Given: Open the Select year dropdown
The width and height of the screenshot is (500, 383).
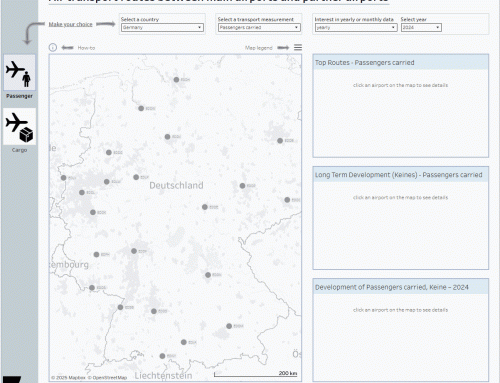Looking at the screenshot, I should (421, 27).
